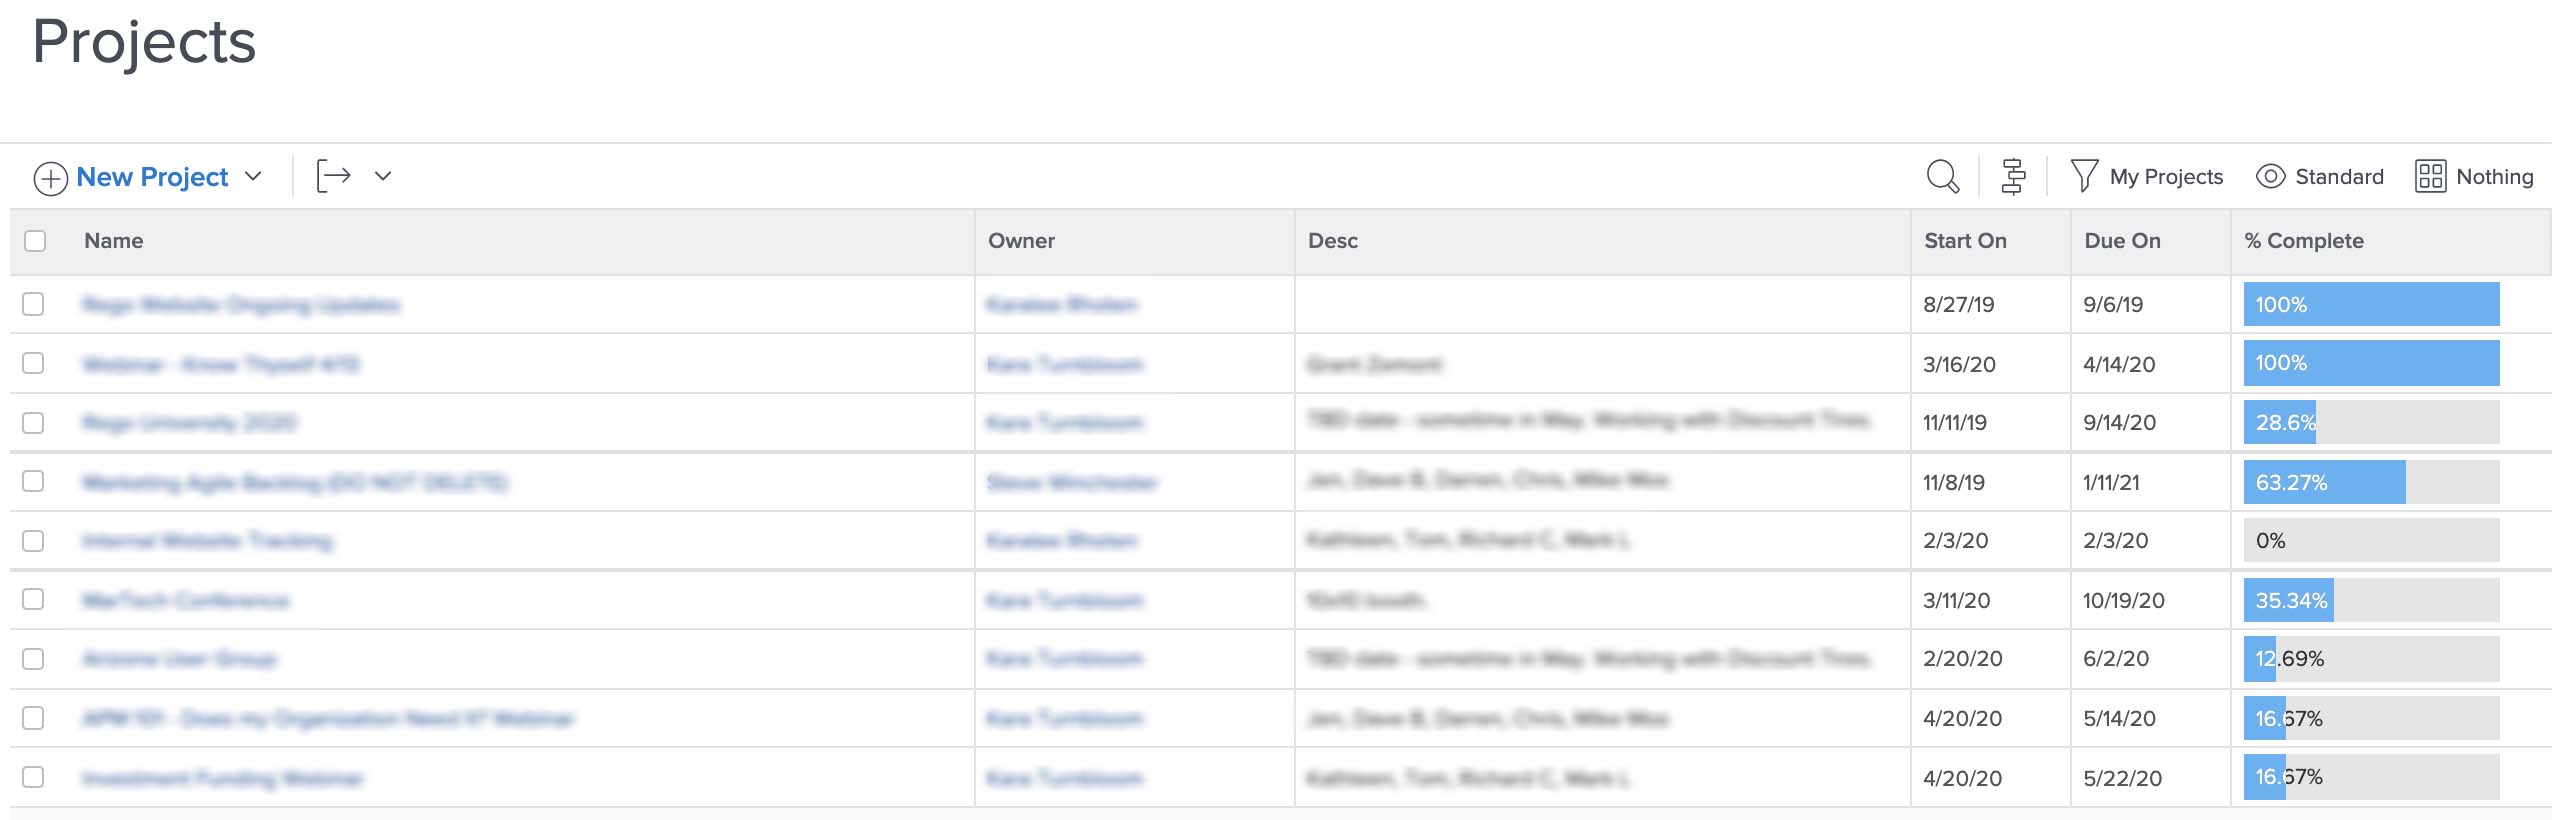Click the 100% bar in 9/6/19 row
The image size is (2552, 820).
point(2371,304)
